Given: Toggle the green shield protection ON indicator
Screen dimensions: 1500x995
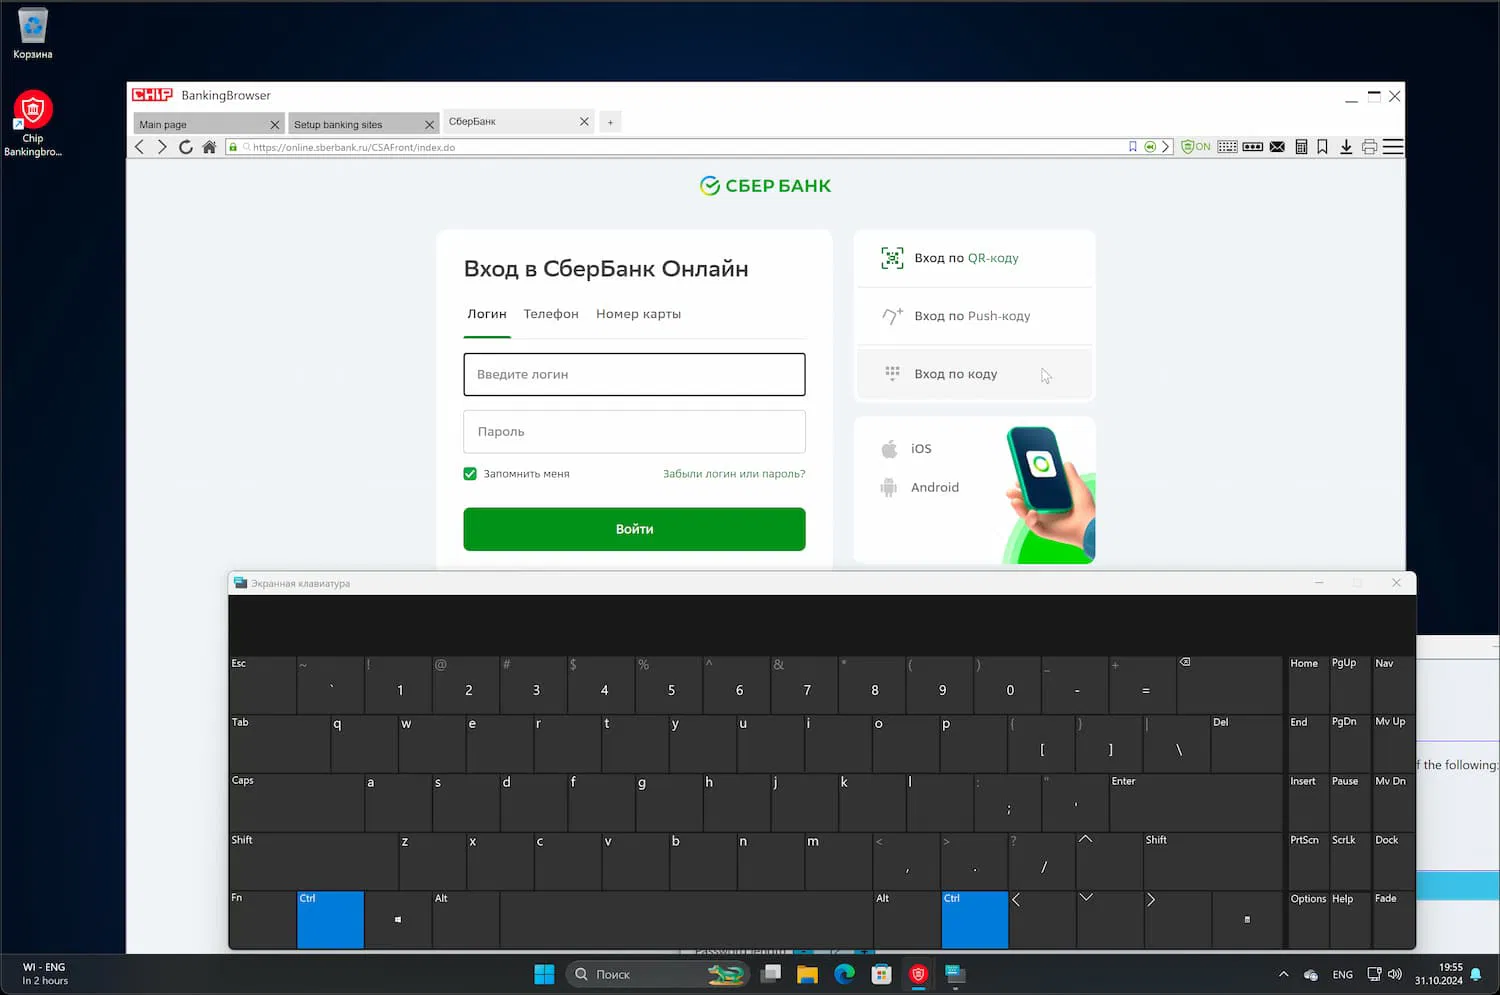Looking at the screenshot, I should 1196,147.
